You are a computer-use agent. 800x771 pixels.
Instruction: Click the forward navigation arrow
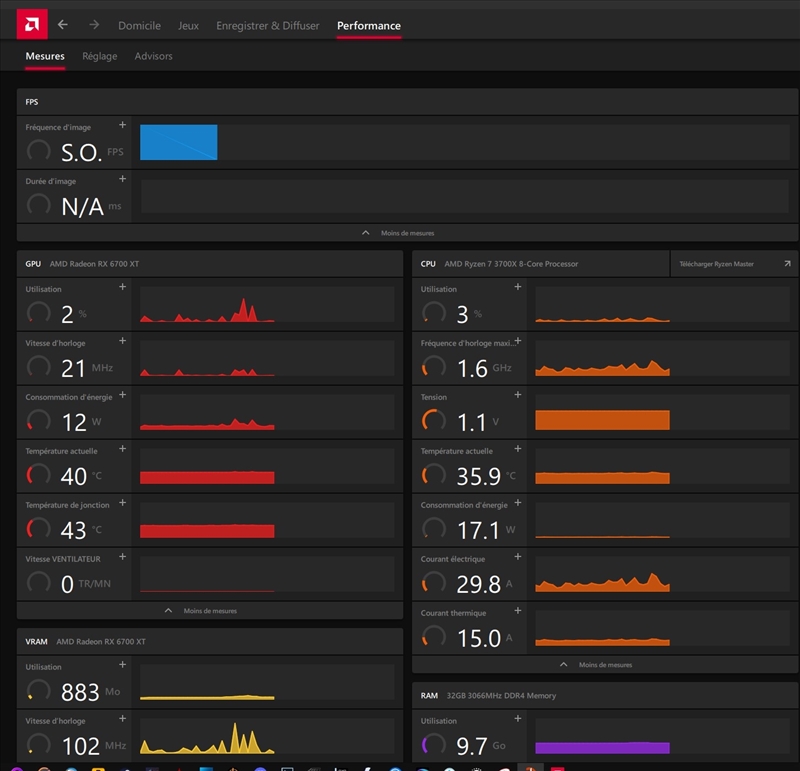(94, 25)
